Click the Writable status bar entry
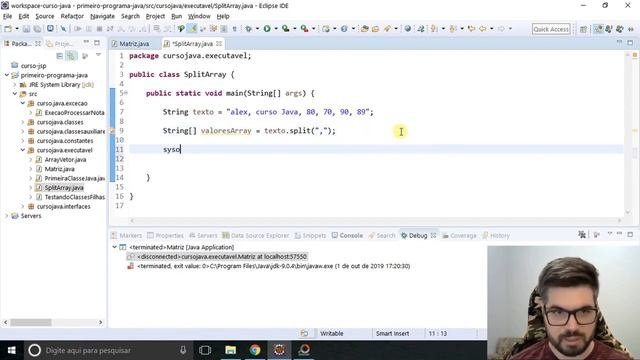The width and height of the screenshot is (640, 360). tap(331, 333)
